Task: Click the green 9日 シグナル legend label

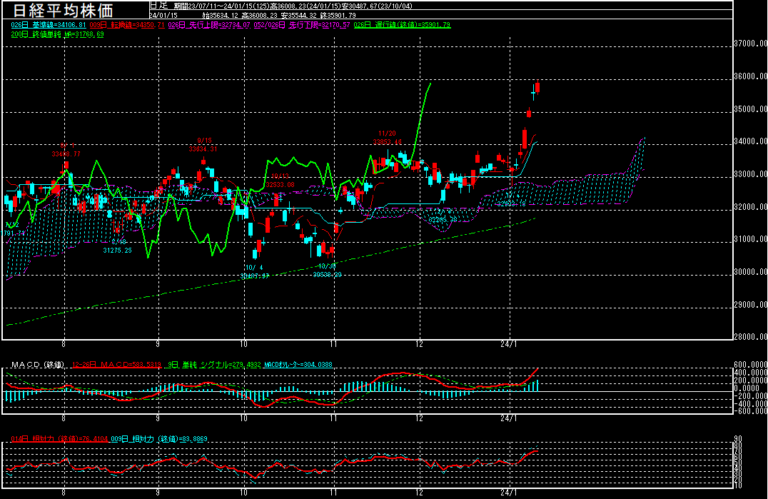Action: click(215, 365)
